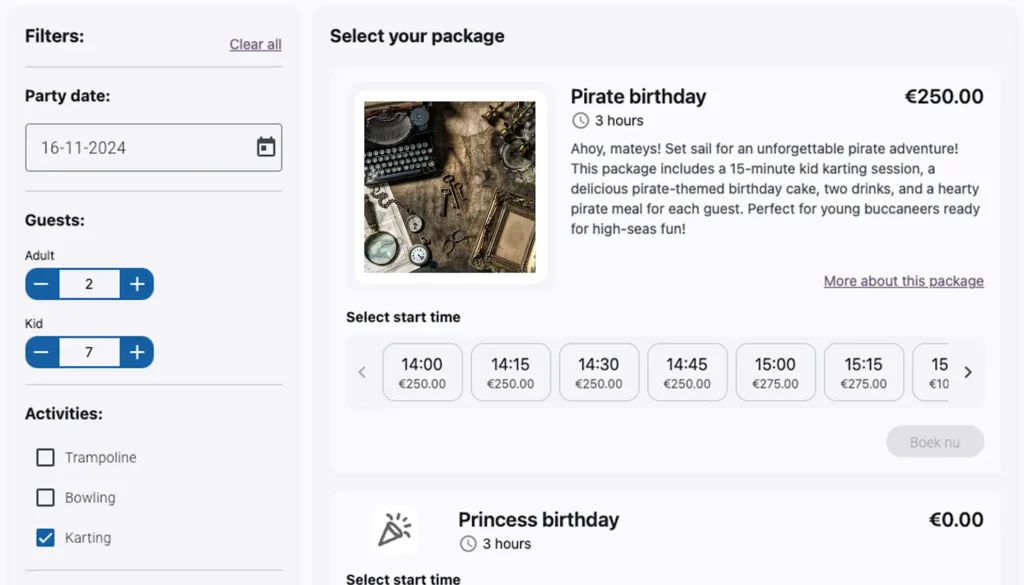Decrease the Kid guest count
1024x585 pixels.
(x=41, y=353)
